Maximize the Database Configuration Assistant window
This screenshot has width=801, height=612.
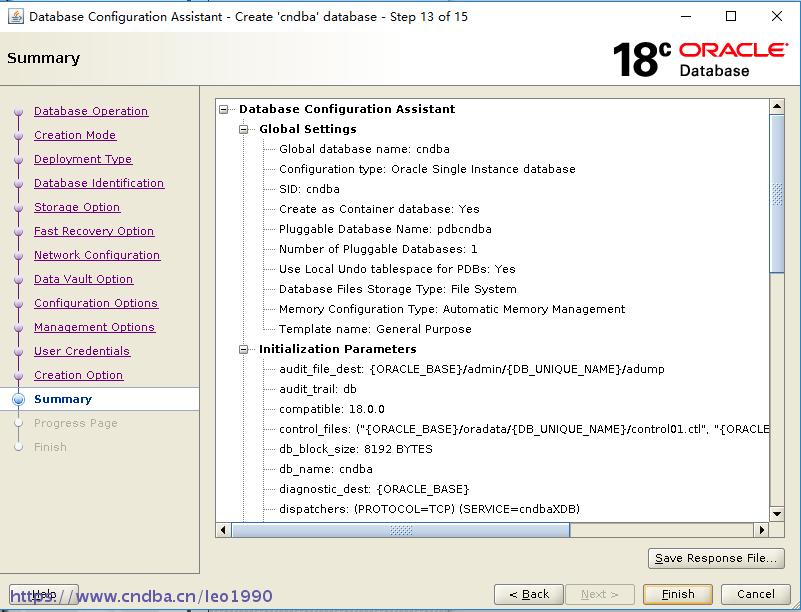pos(731,16)
